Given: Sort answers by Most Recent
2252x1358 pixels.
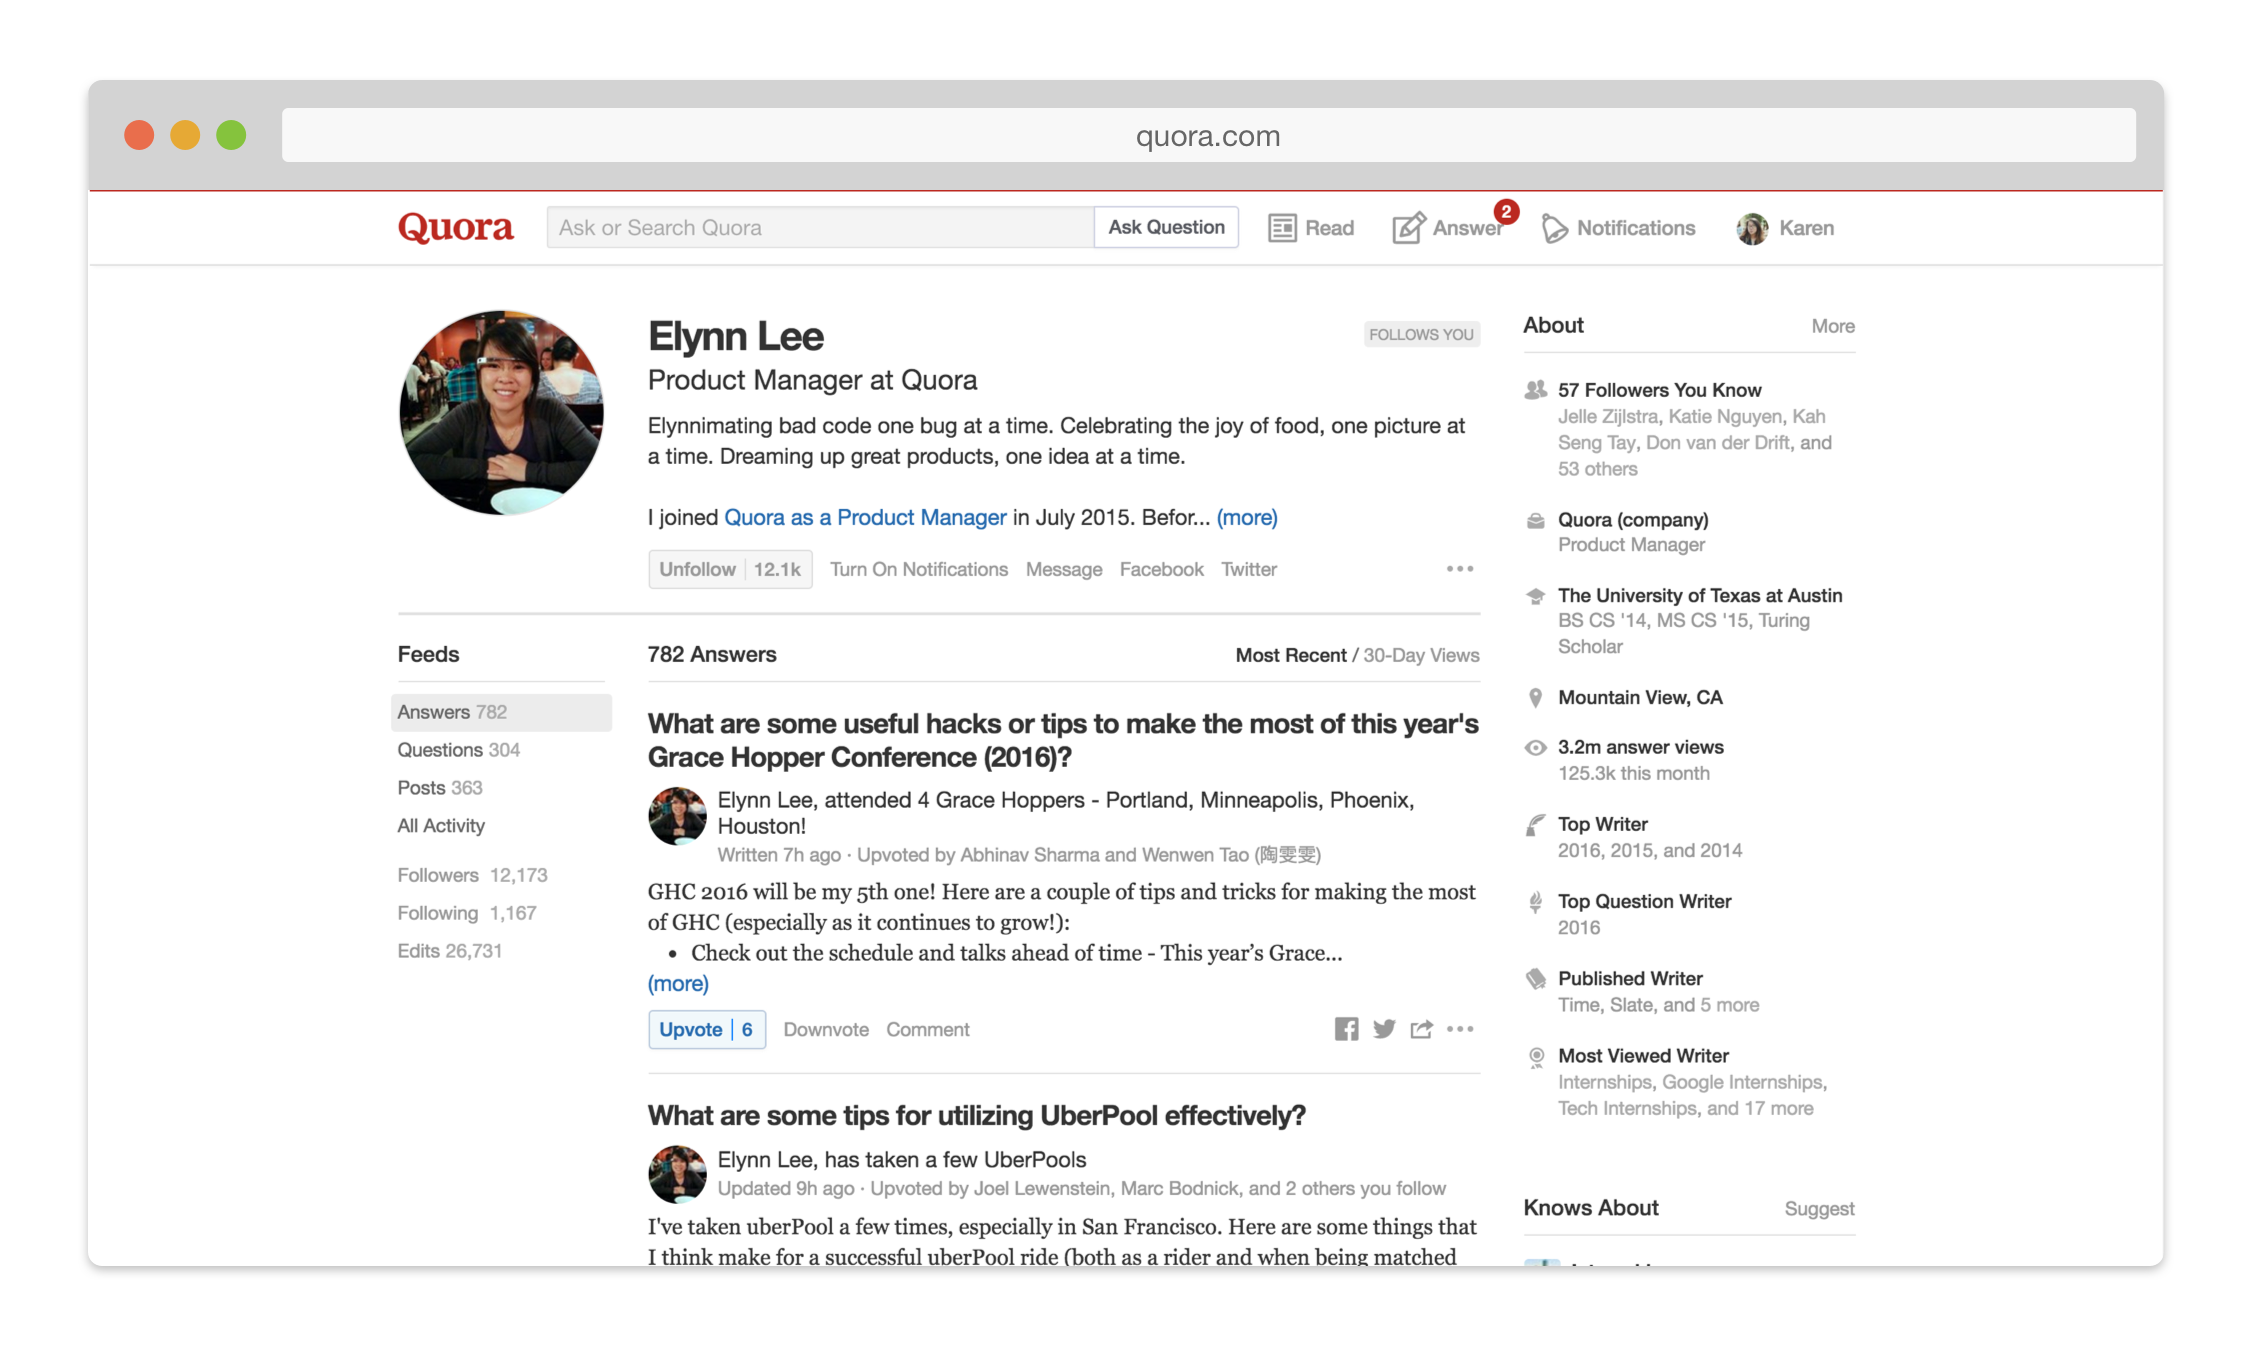Looking at the screenshot, I should [1291, 655].
